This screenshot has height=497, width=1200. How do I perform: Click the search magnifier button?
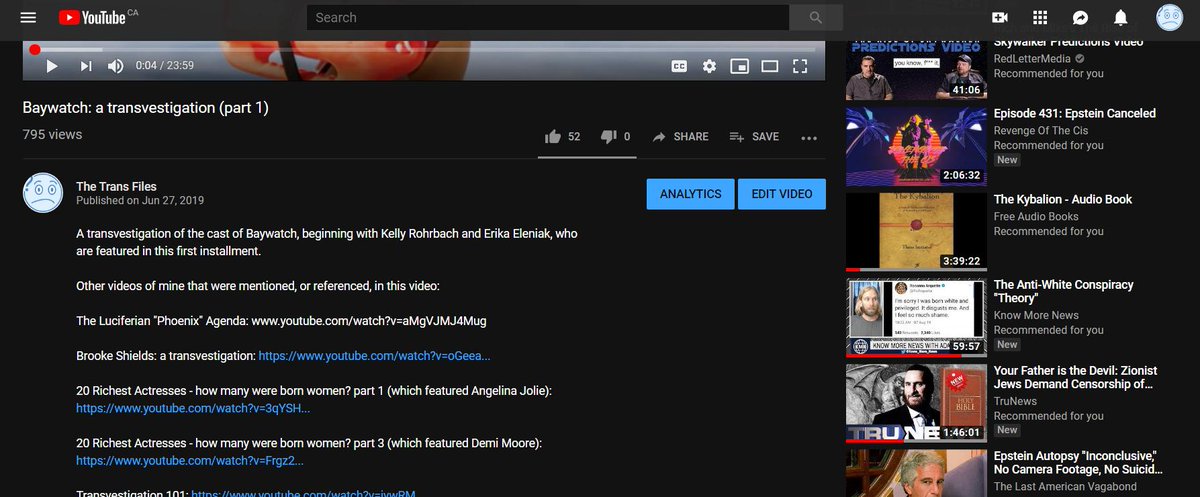click(816, 17)
